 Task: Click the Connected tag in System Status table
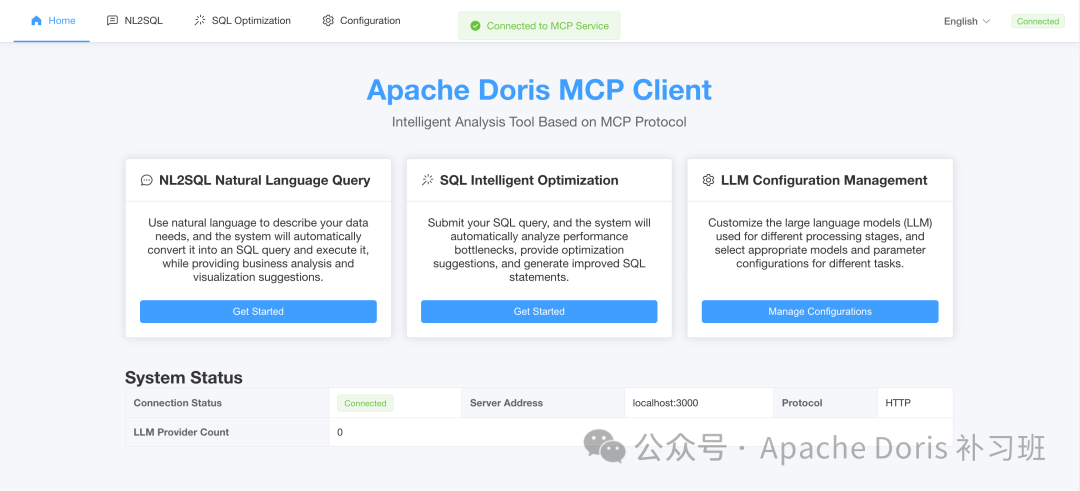[x=365, y=404]
